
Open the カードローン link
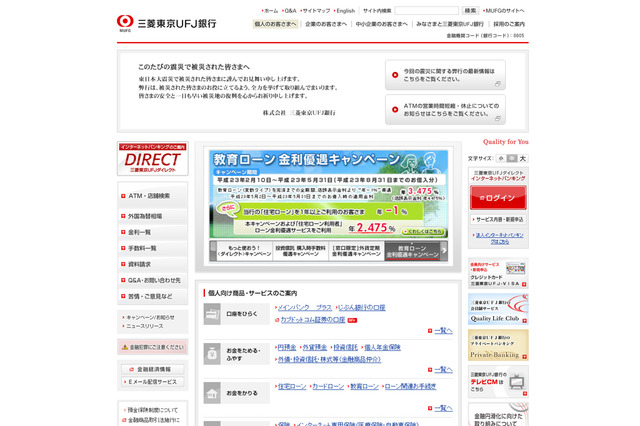pyautogui.click(x=328, y=386)
